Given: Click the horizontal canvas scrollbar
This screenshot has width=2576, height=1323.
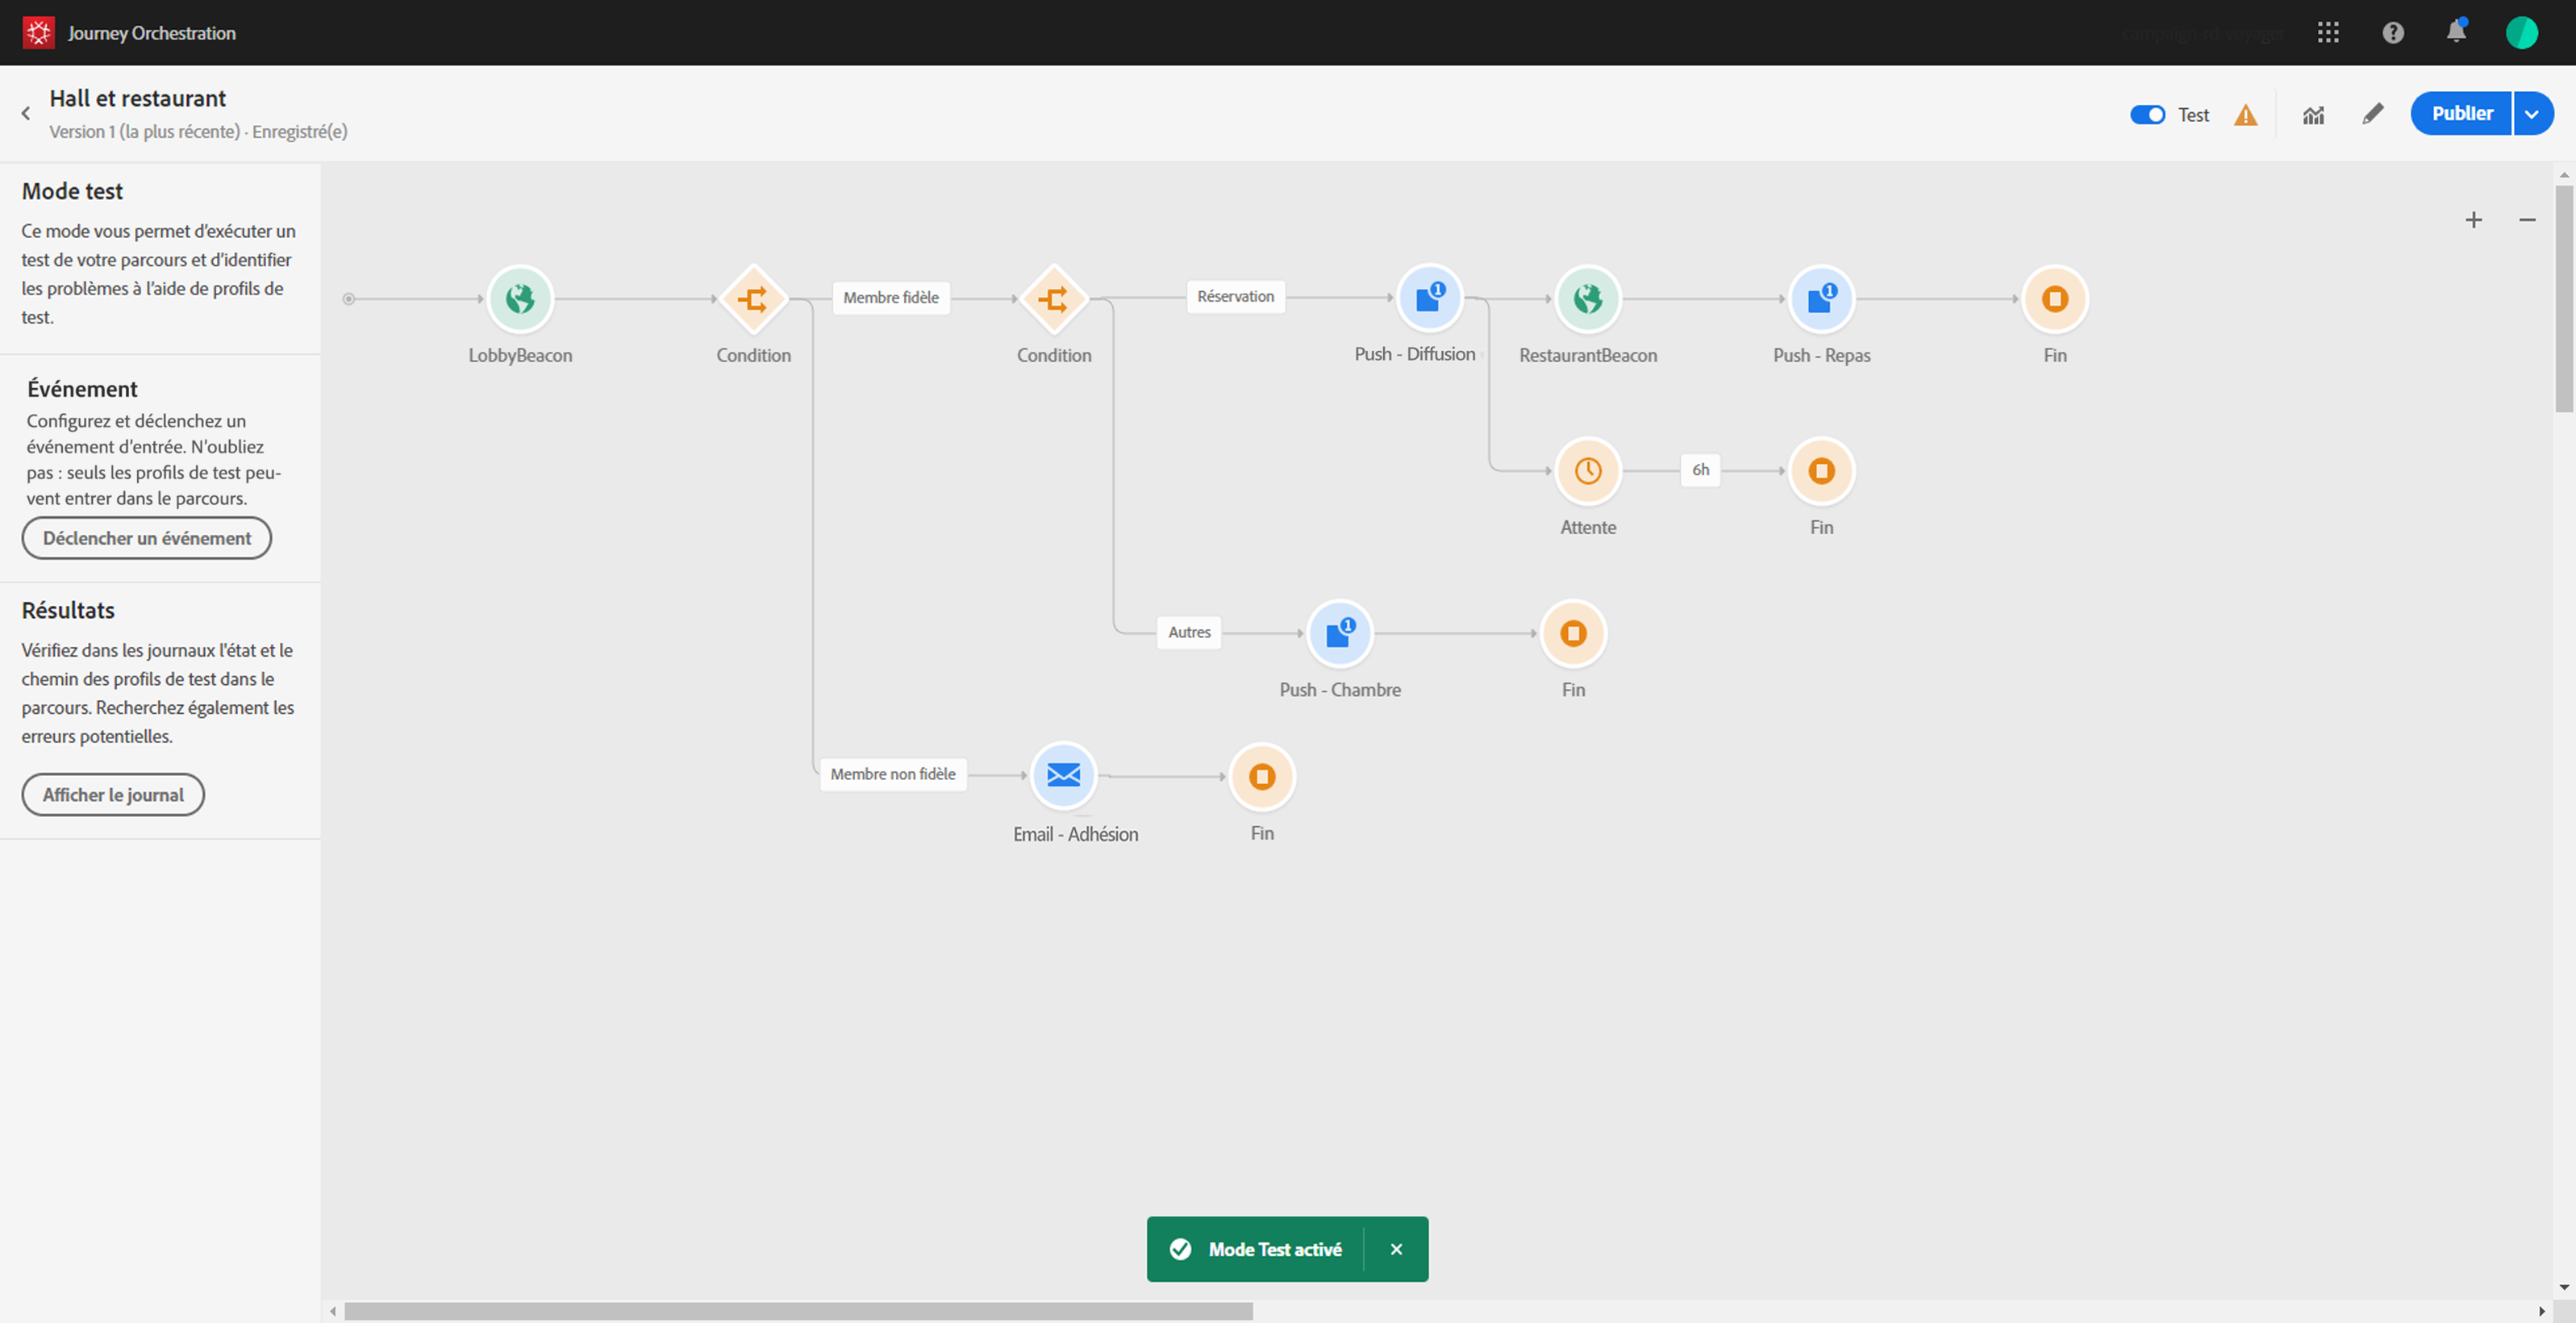Looking at the screenshot, I should pyautogui.click(x=798, y=1310).
